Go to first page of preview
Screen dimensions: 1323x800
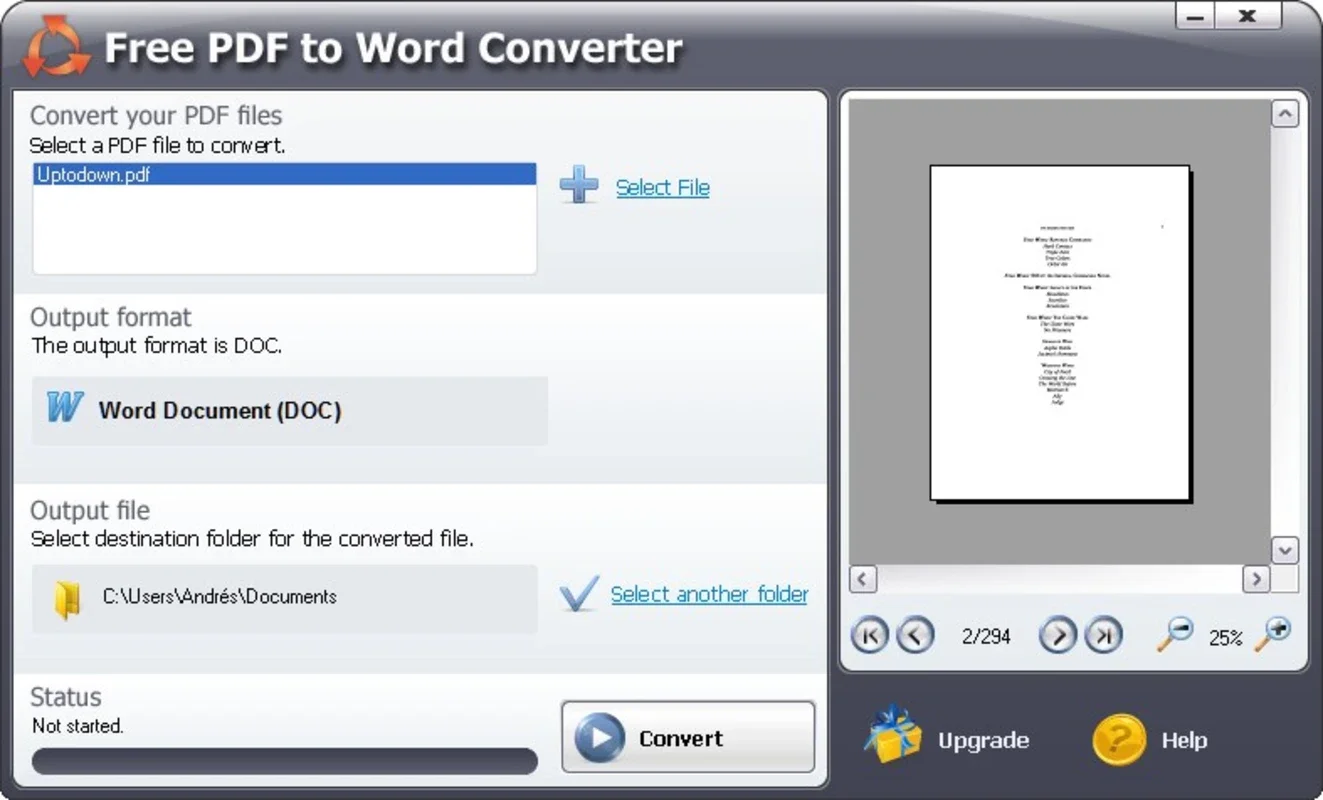click(869, 635)
